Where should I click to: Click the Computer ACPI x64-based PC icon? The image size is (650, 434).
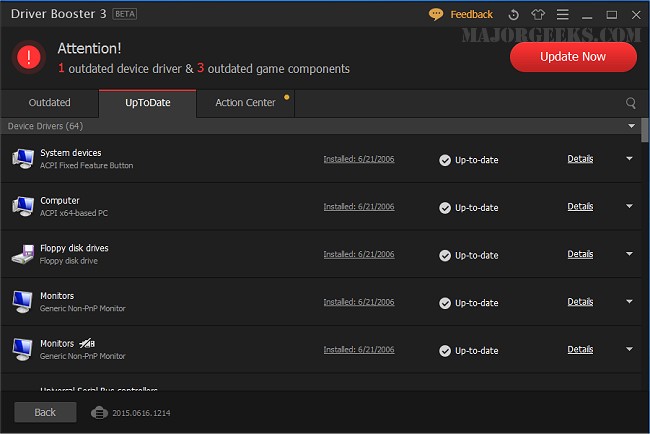point(23,206)
